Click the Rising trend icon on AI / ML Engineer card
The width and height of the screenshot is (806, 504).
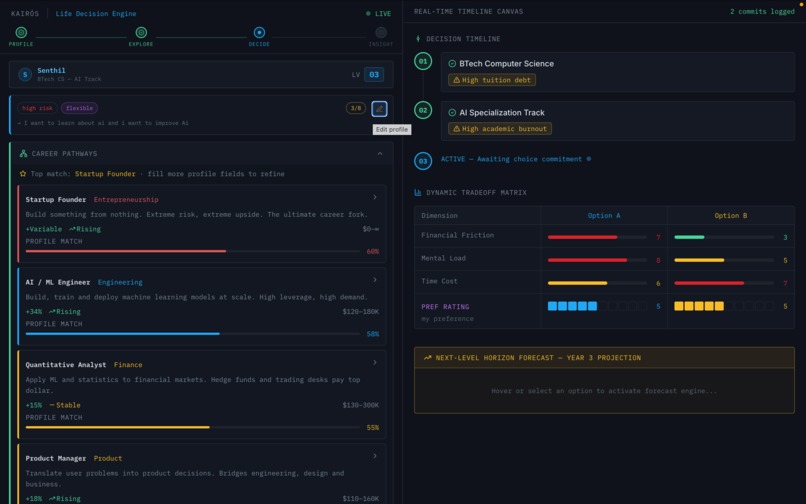coord(52,311)
